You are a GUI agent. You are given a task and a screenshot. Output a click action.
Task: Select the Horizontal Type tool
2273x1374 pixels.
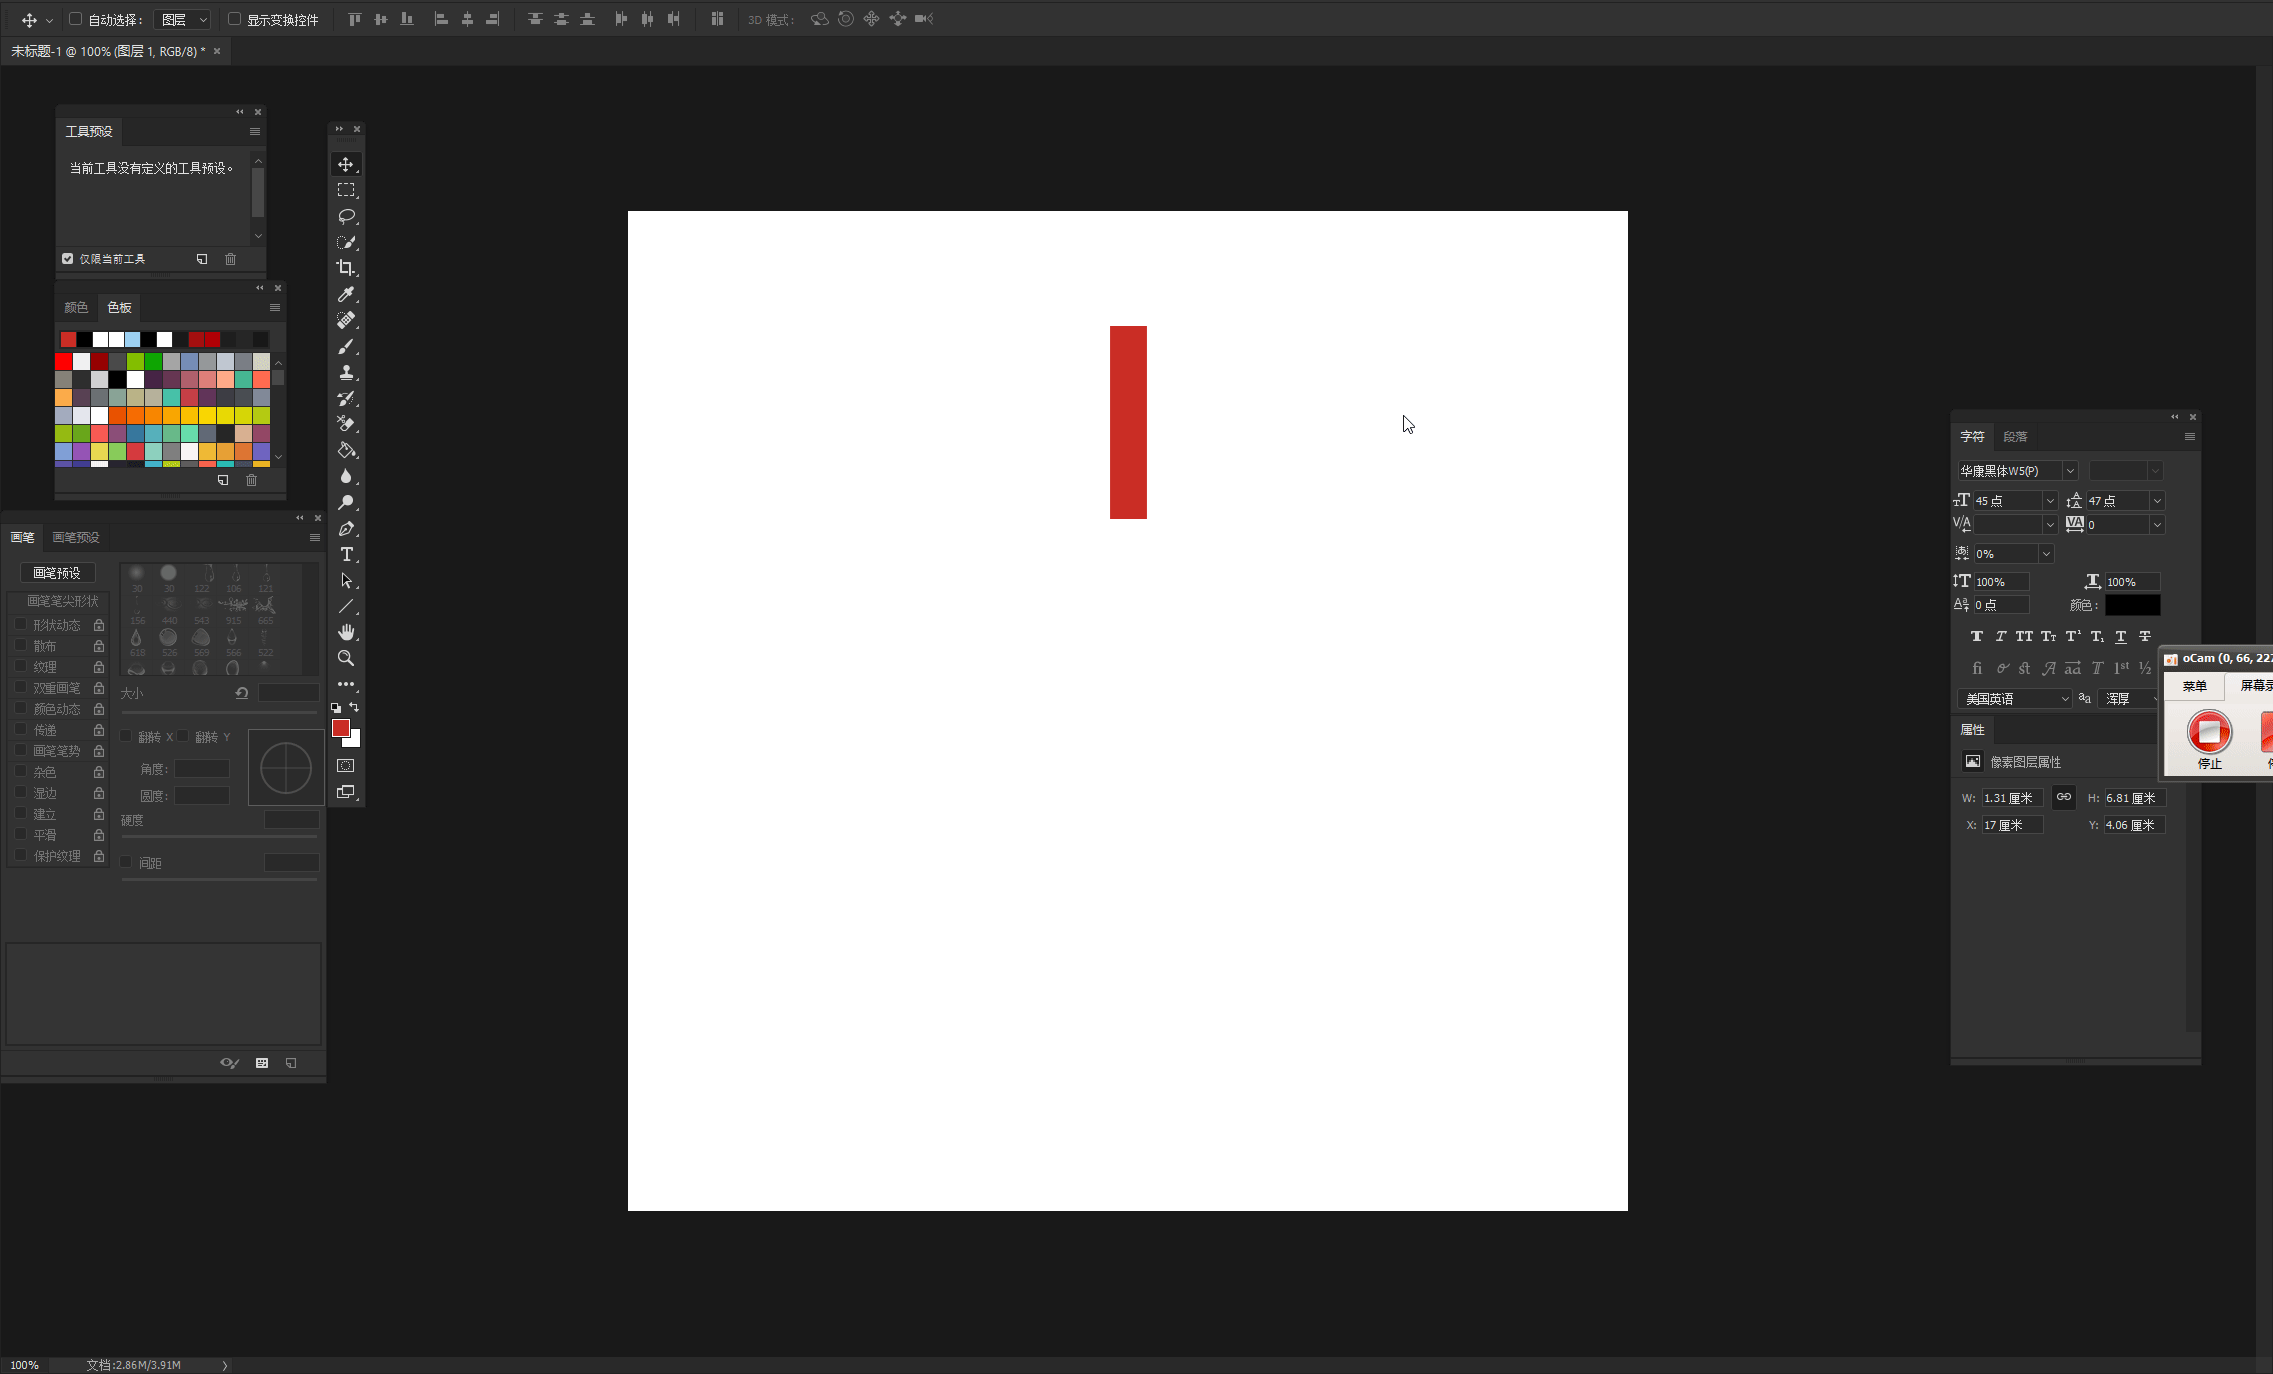point(346,554)
